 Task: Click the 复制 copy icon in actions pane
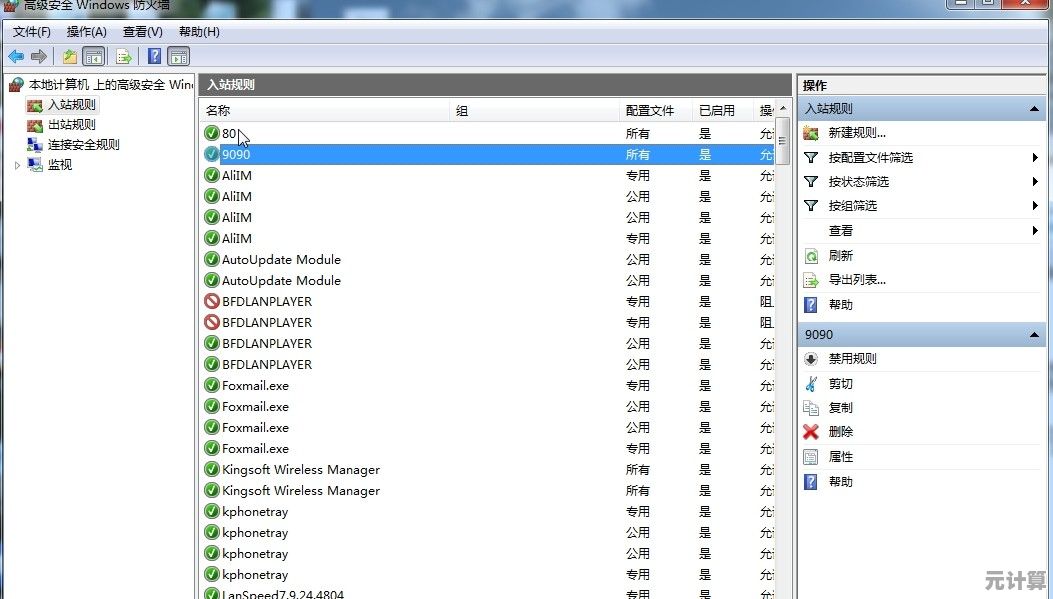(811, 408)
